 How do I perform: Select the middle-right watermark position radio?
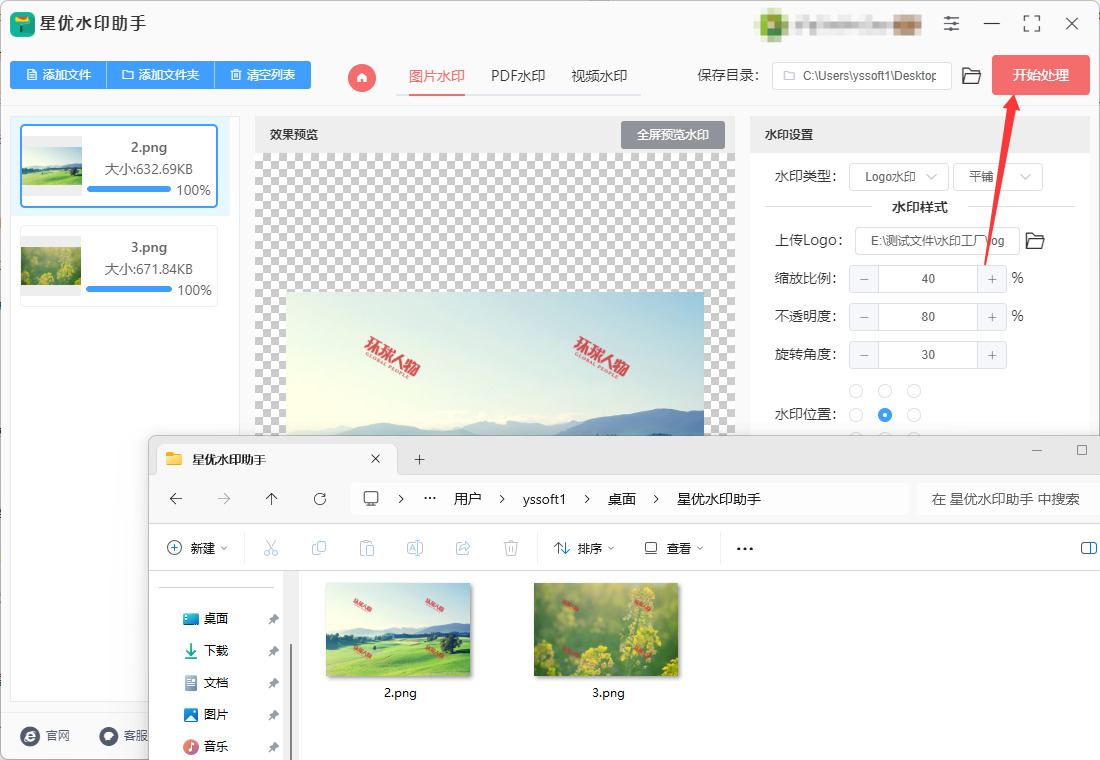point(913,415)
